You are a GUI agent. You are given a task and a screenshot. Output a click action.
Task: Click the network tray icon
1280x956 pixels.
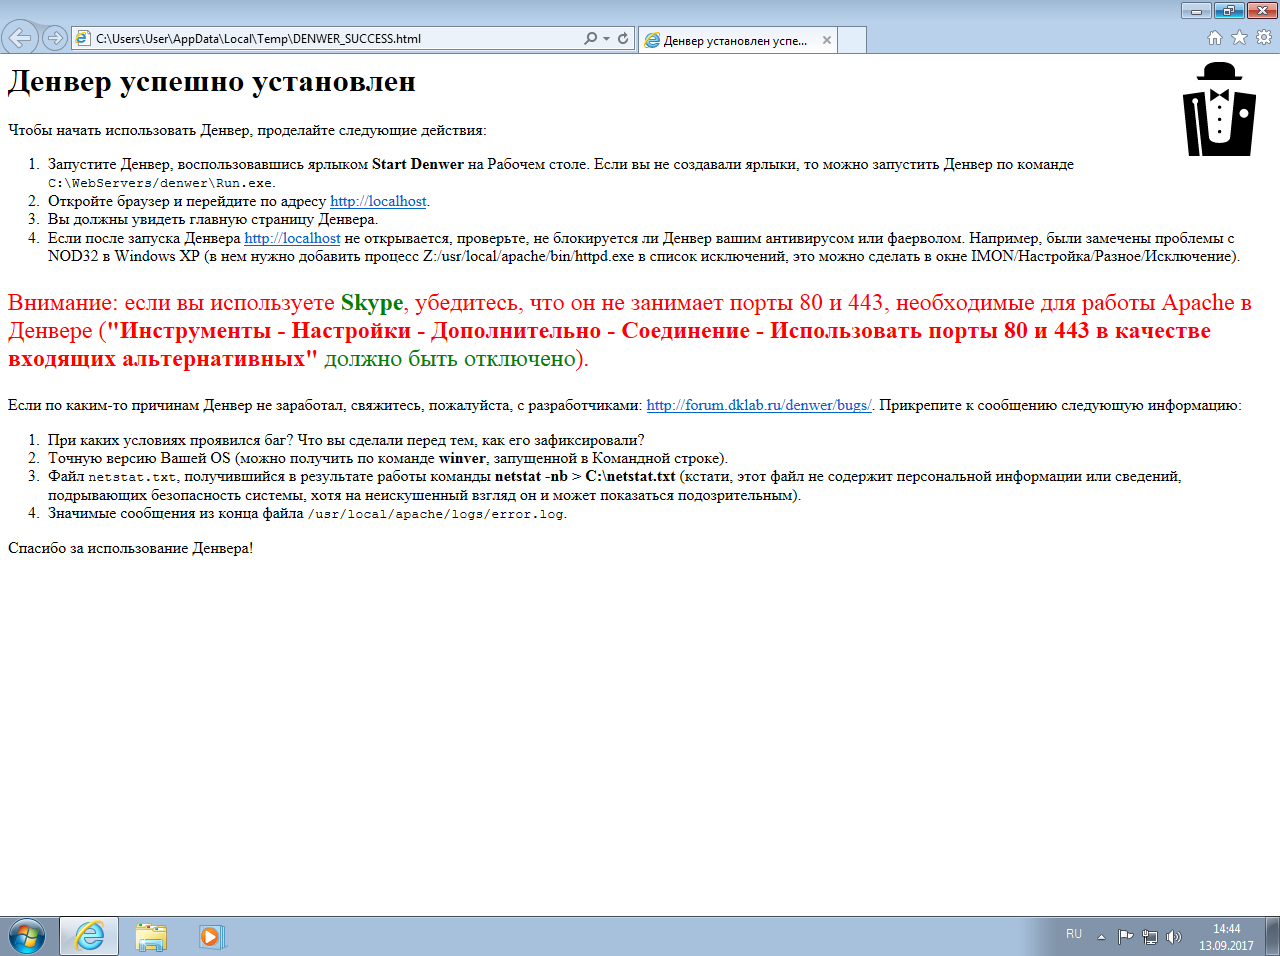[x=1150, y=937]
